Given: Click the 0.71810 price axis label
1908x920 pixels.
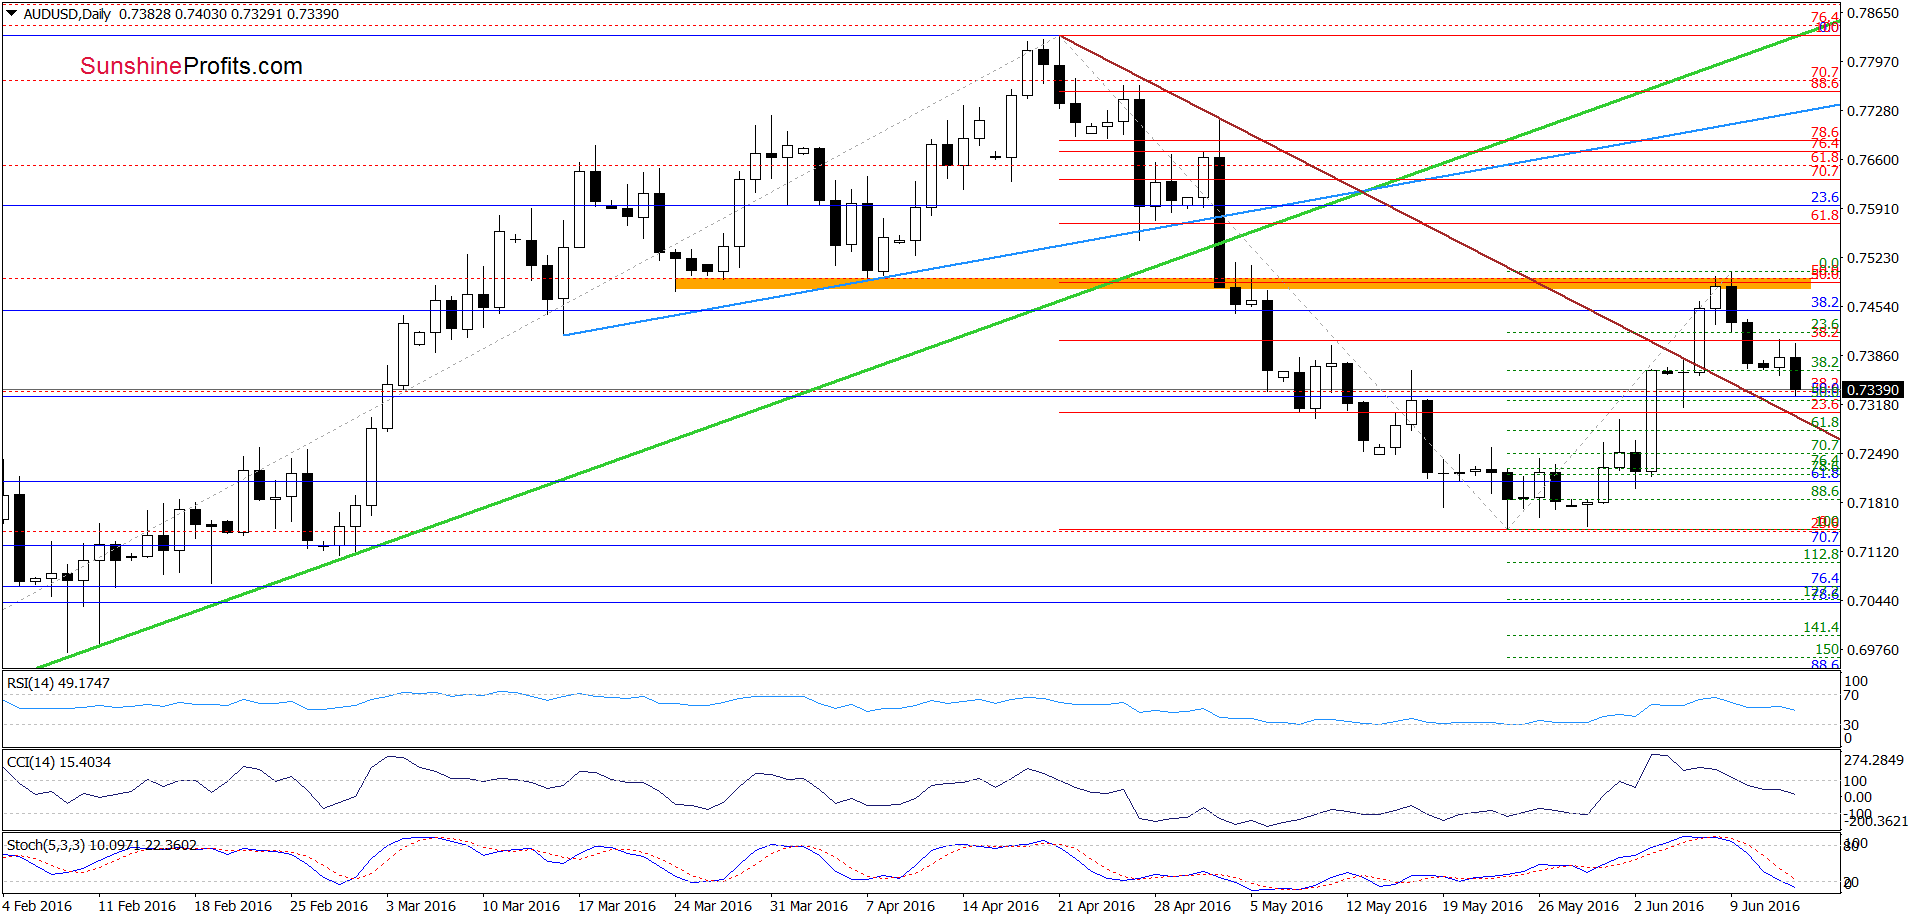Looking at the screenshot, I should (1872, 503).
